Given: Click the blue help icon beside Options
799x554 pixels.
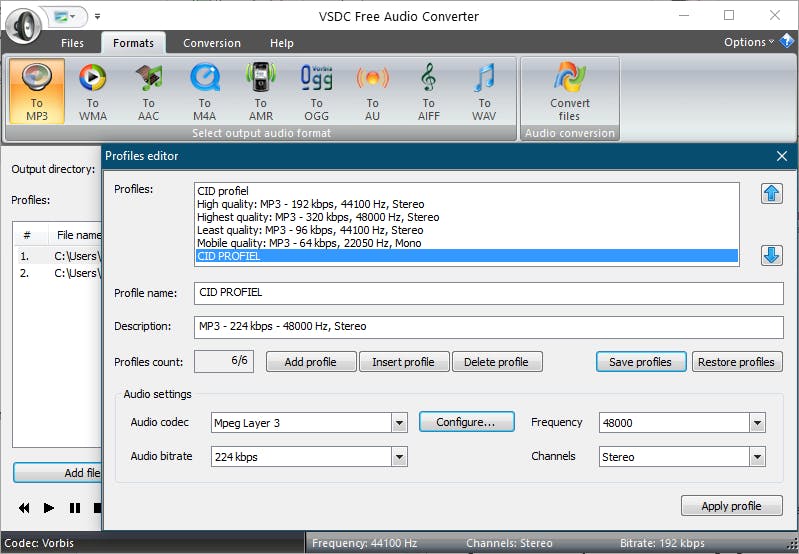Looking at the screenshot, I should point(786,41).
